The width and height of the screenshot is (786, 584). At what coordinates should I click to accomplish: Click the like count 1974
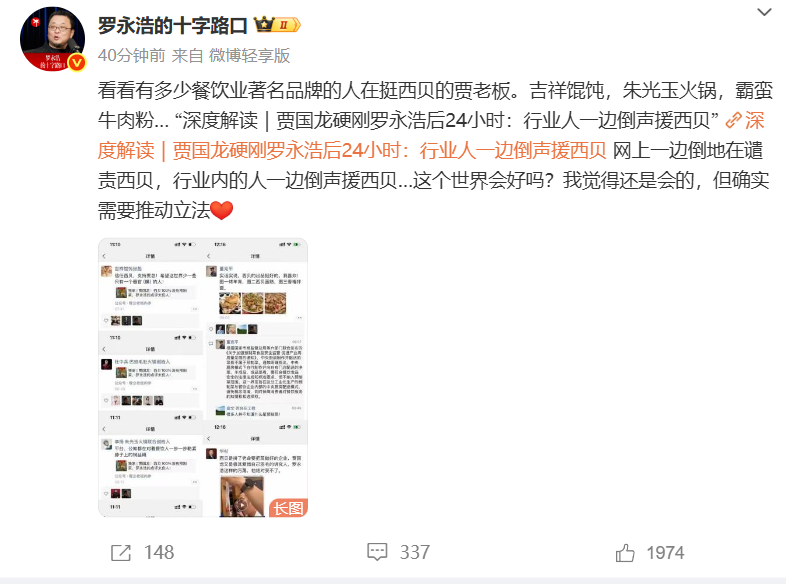coord(665,553)
